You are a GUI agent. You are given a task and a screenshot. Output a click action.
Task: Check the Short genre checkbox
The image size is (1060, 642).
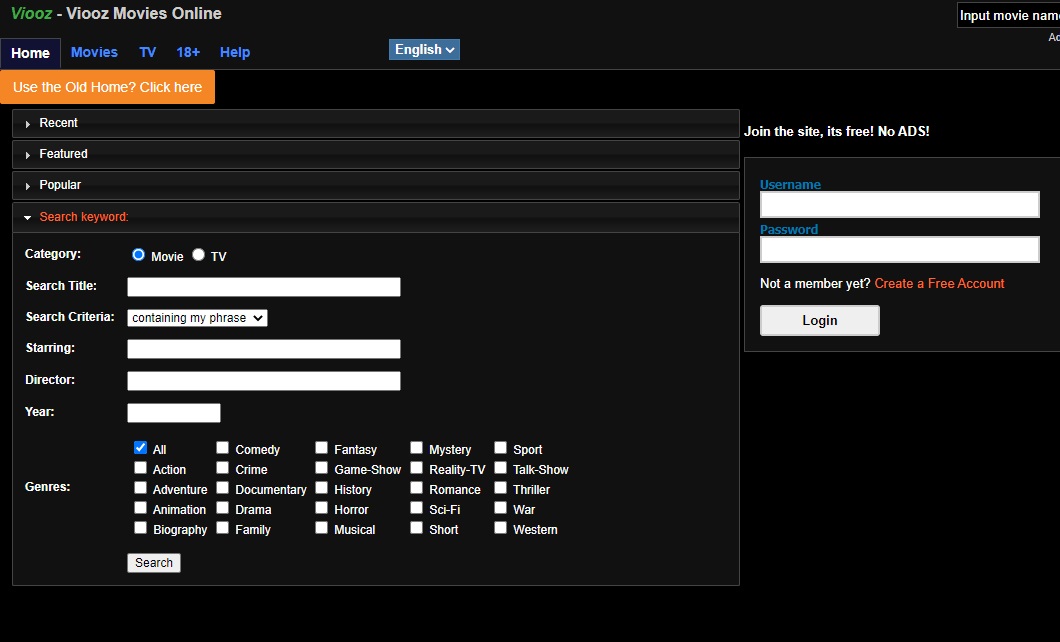[416, 528]
